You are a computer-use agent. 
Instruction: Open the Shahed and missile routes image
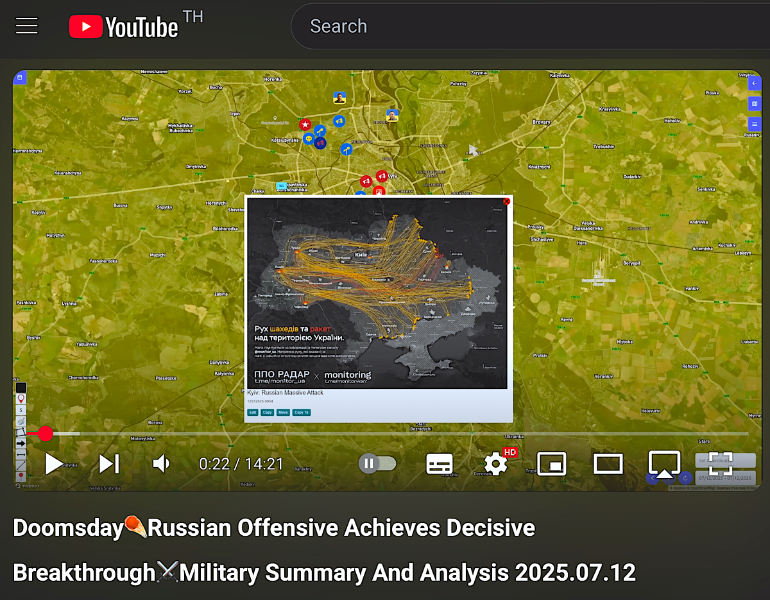[x=377, y=293]
